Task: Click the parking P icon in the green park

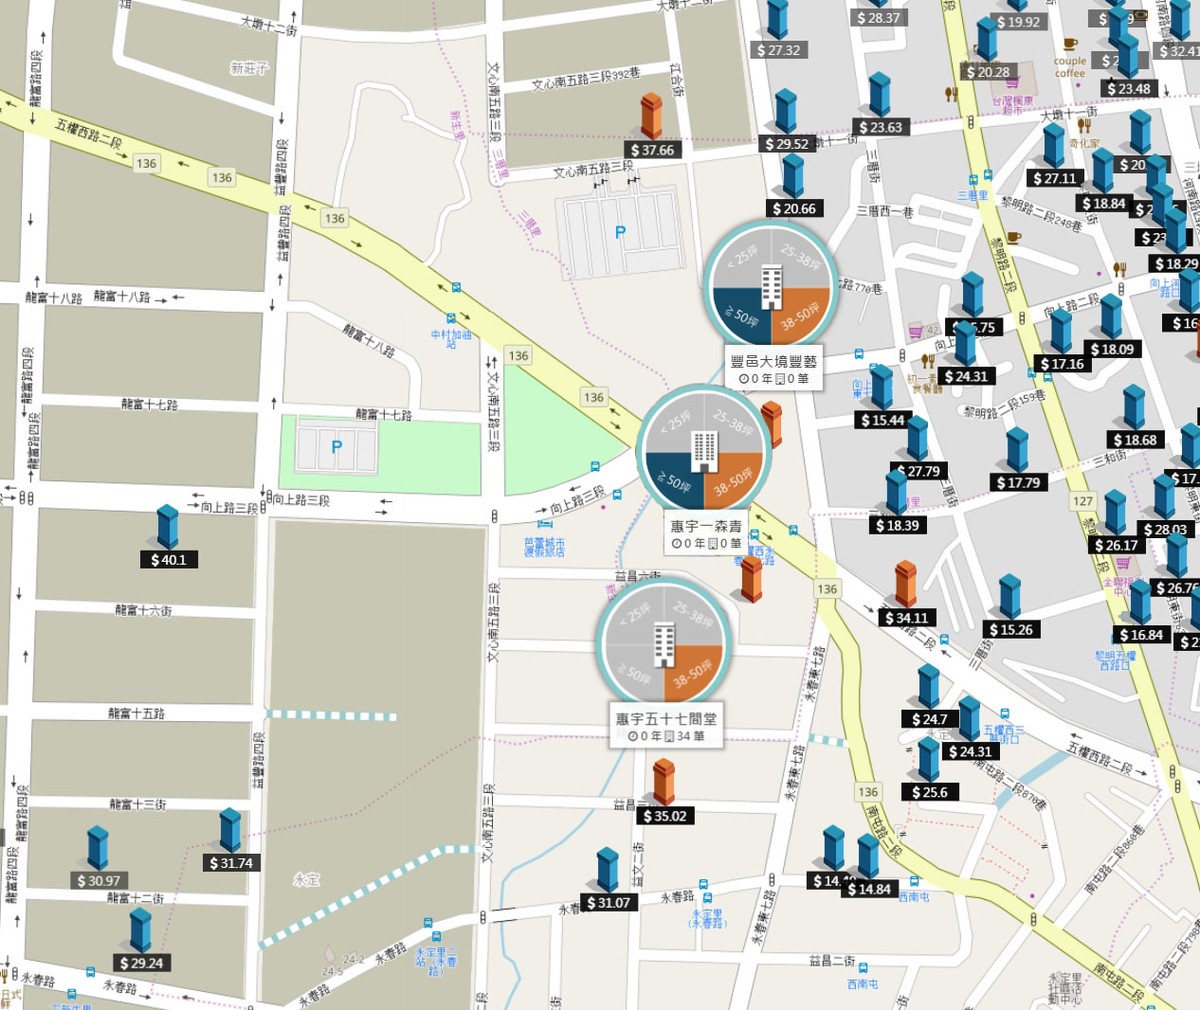Action: [337, 447]
